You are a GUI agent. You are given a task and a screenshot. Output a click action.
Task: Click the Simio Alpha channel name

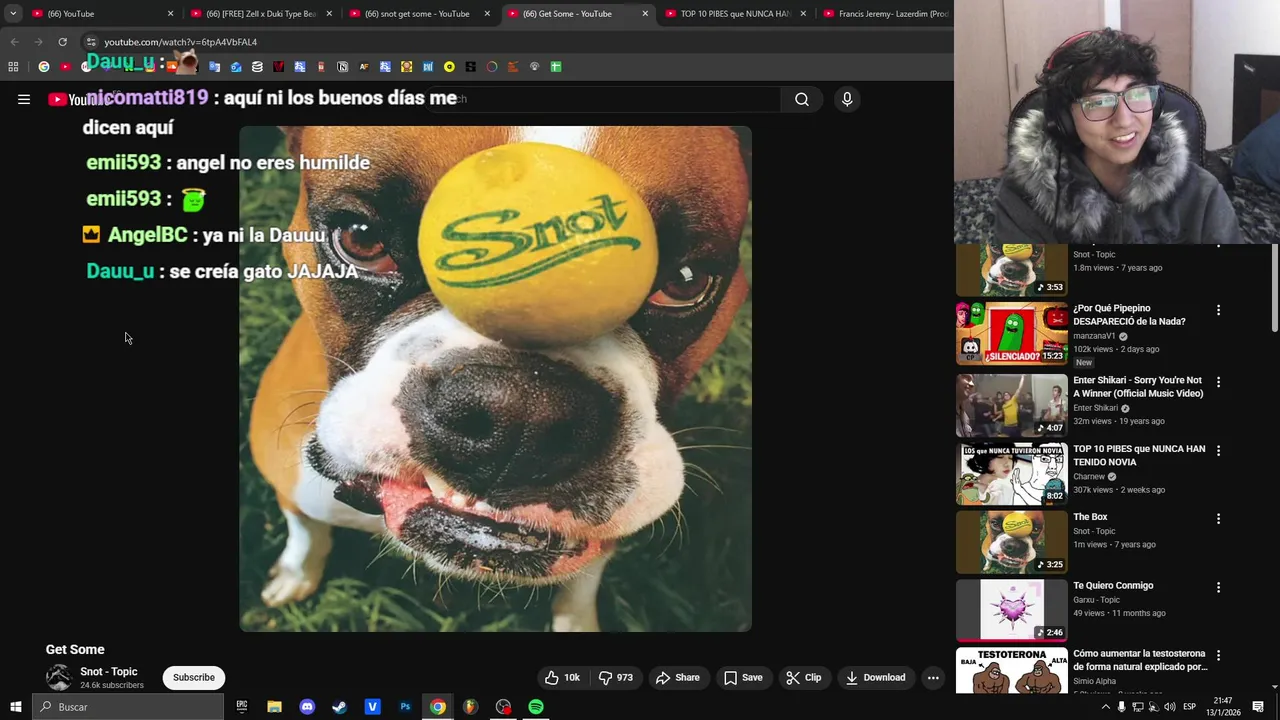[x=1094, y=681]
